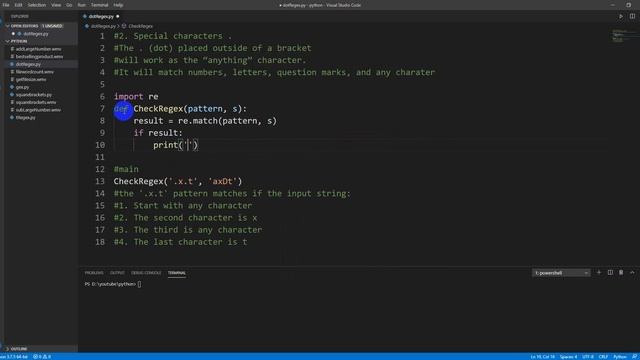Open the Help menu

[x=118, y=5]
